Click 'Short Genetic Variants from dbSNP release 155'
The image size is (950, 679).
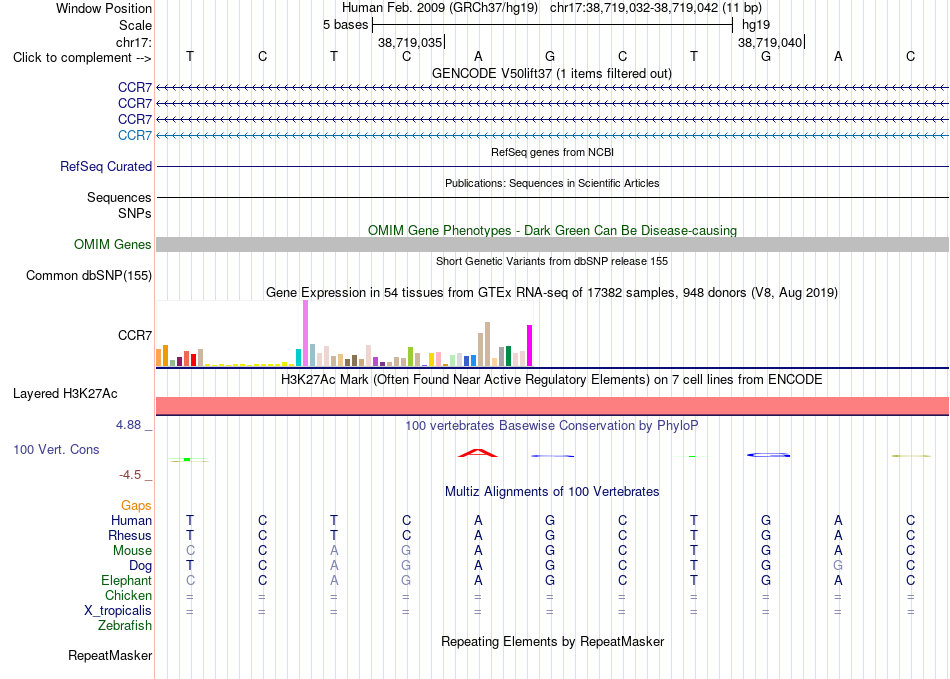pyautogui.click(x=552, y=261)
